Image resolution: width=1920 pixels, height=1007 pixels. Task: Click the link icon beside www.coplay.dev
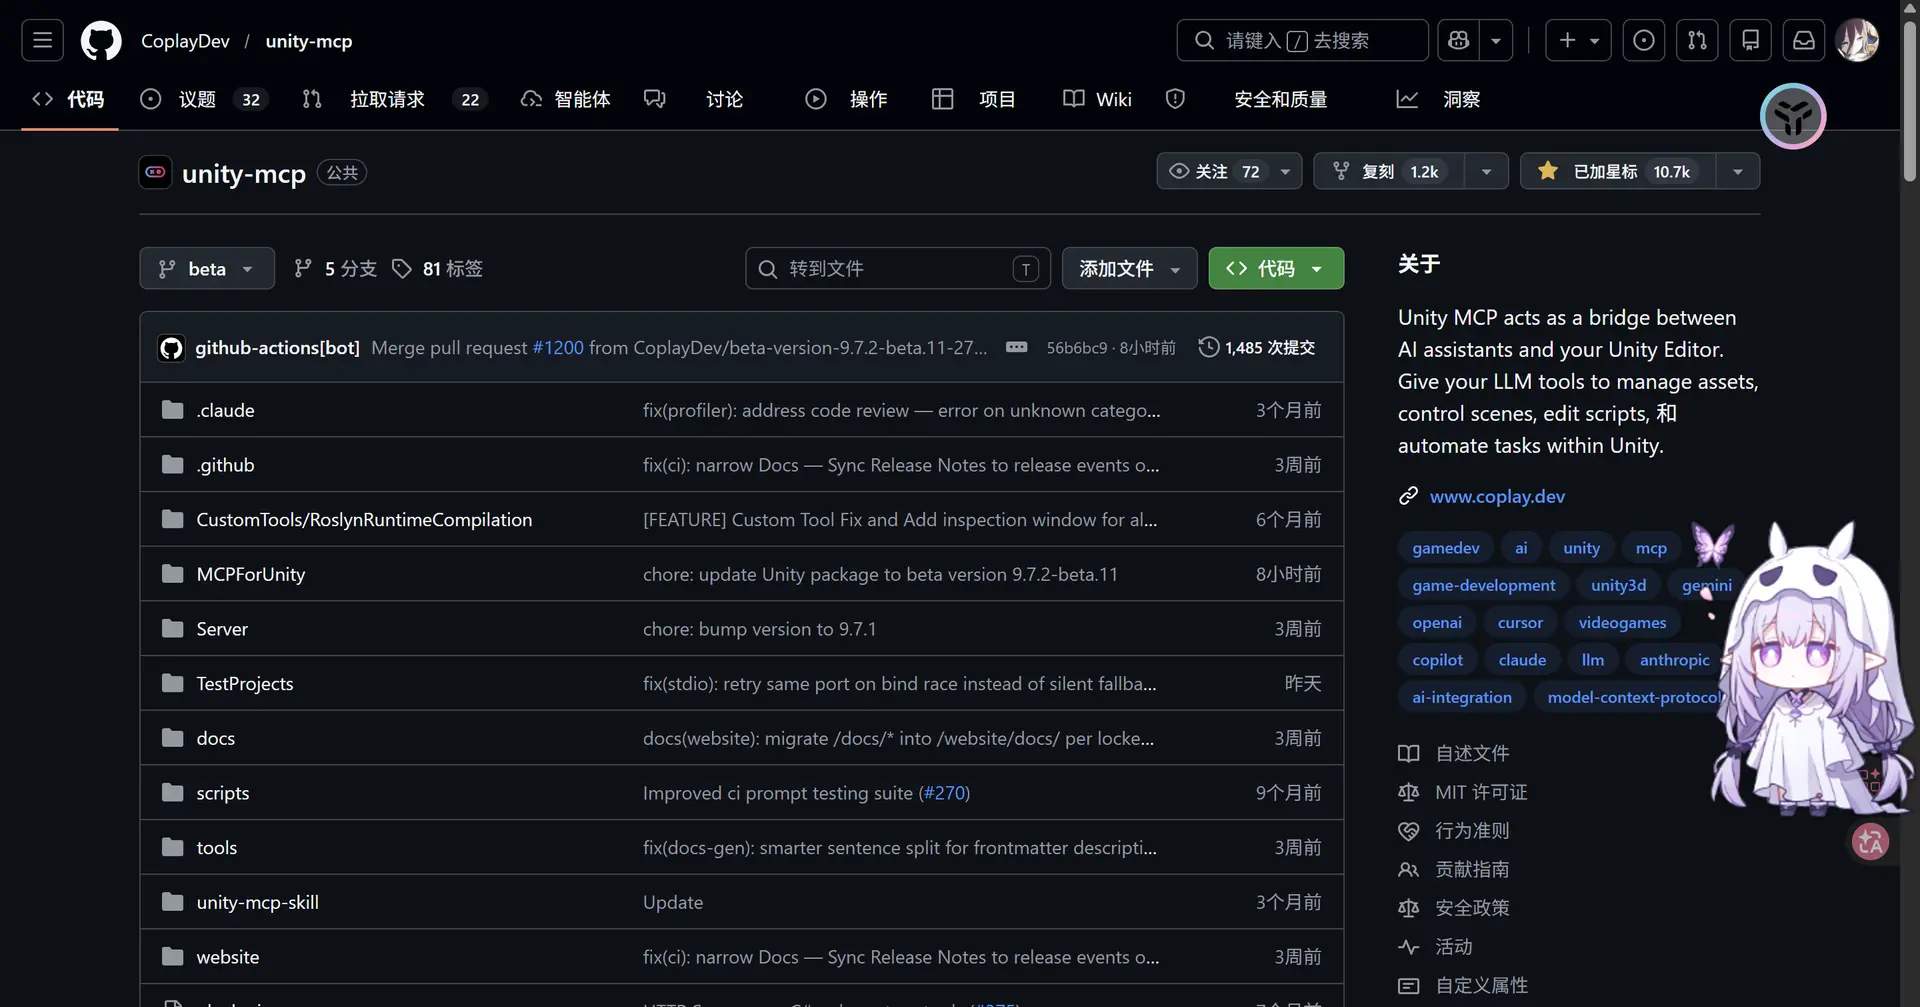click(x=1408, y=496)
